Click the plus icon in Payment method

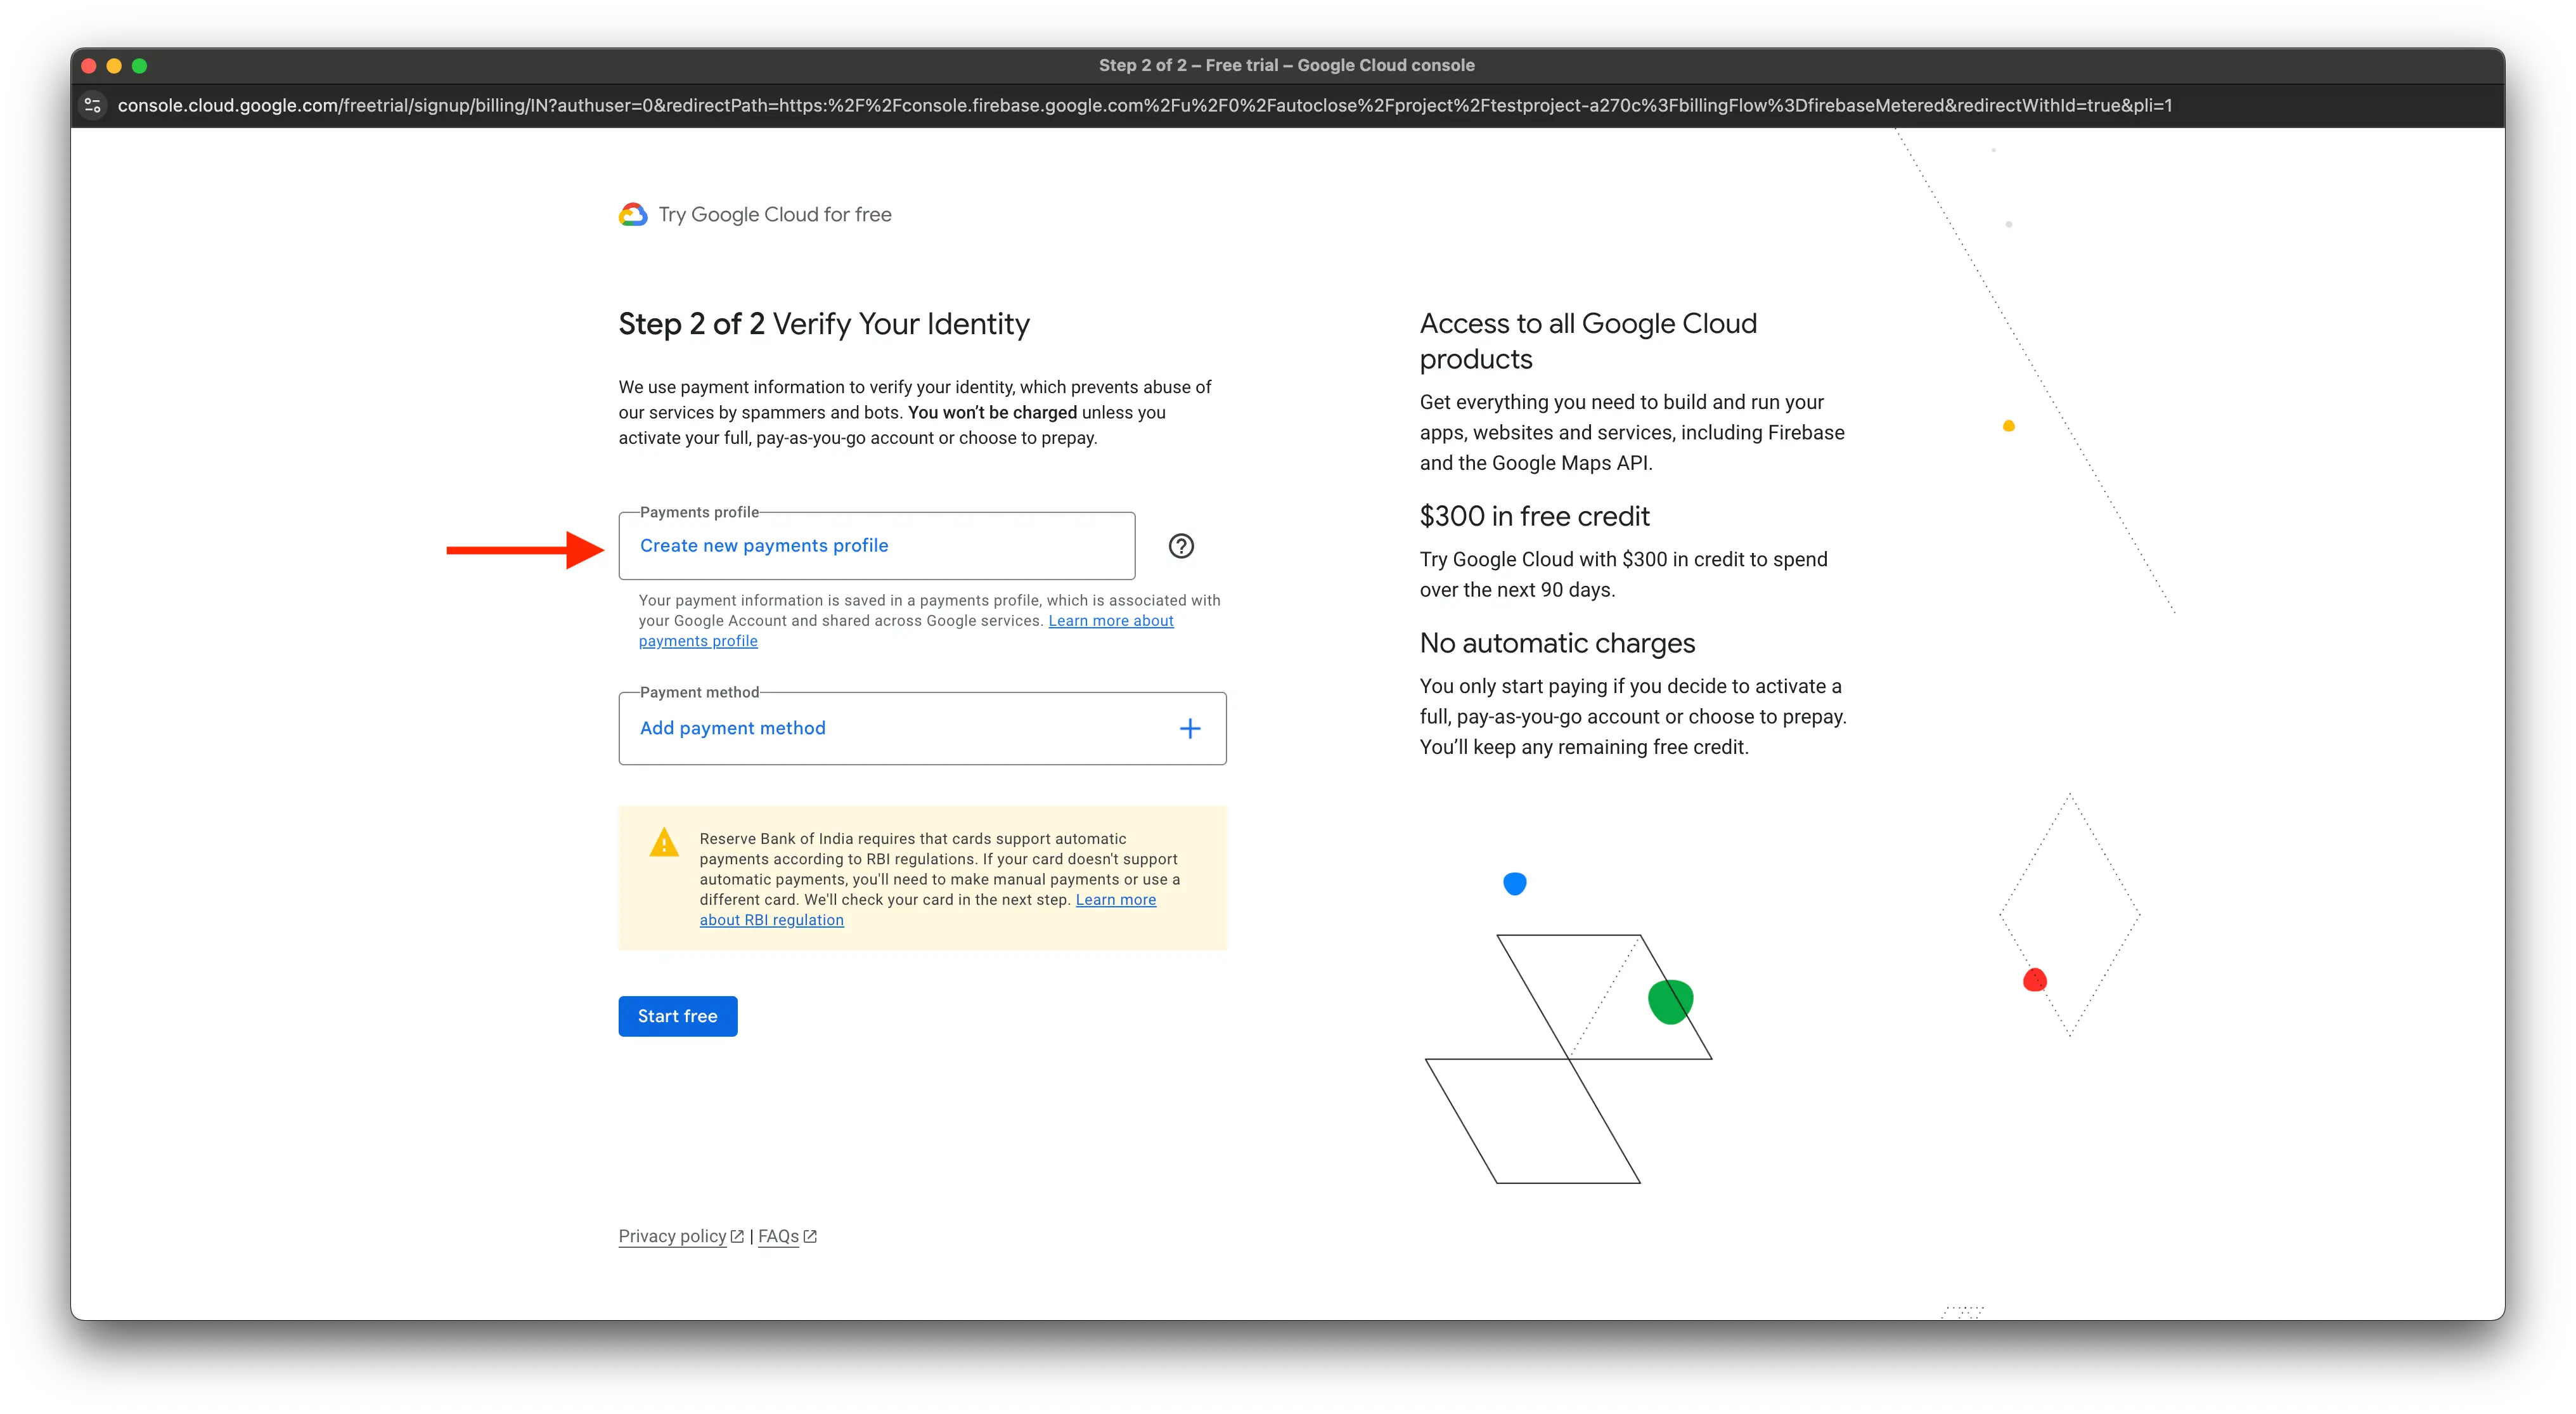tap(1190, 729)
